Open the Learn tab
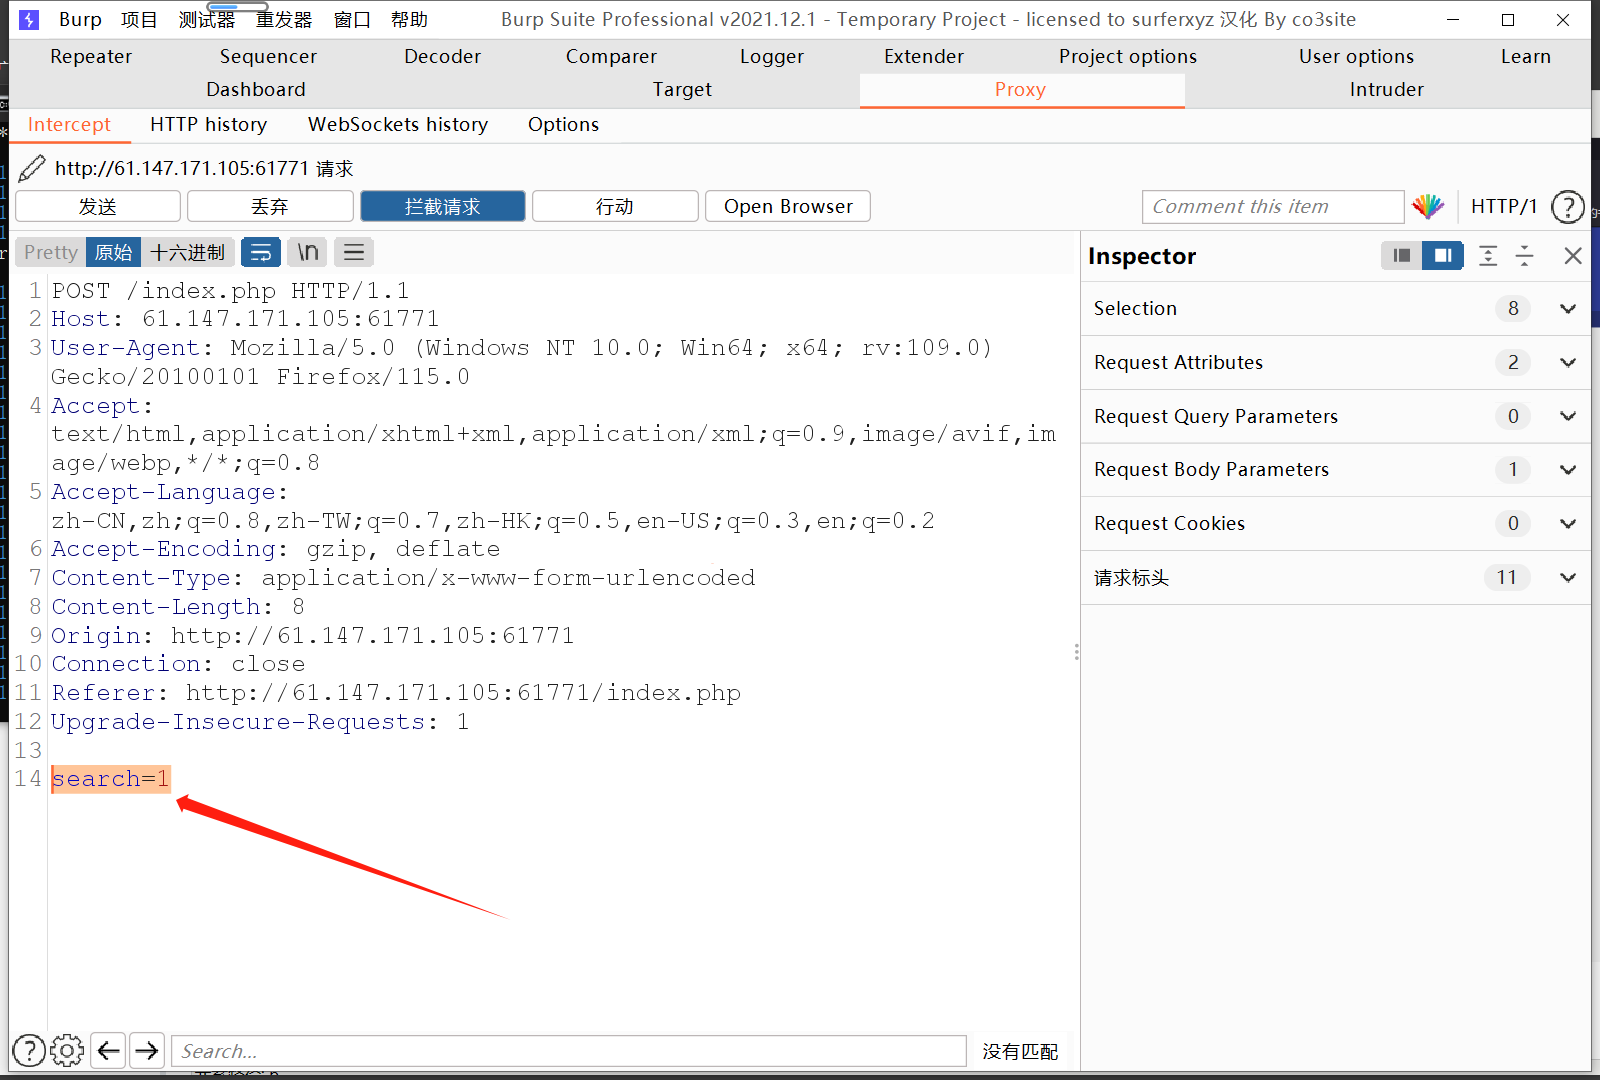 1525,57
